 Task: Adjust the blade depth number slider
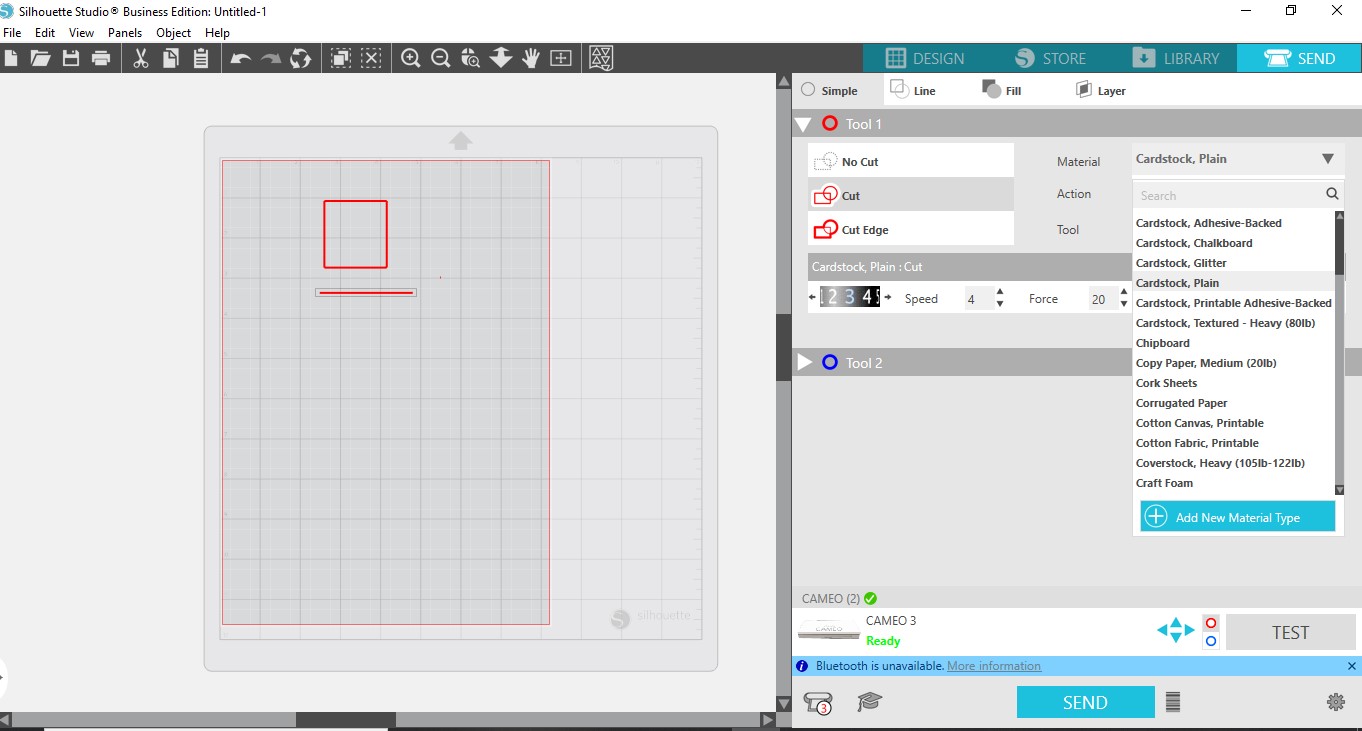pyautogui.click(x=850, y=297)
